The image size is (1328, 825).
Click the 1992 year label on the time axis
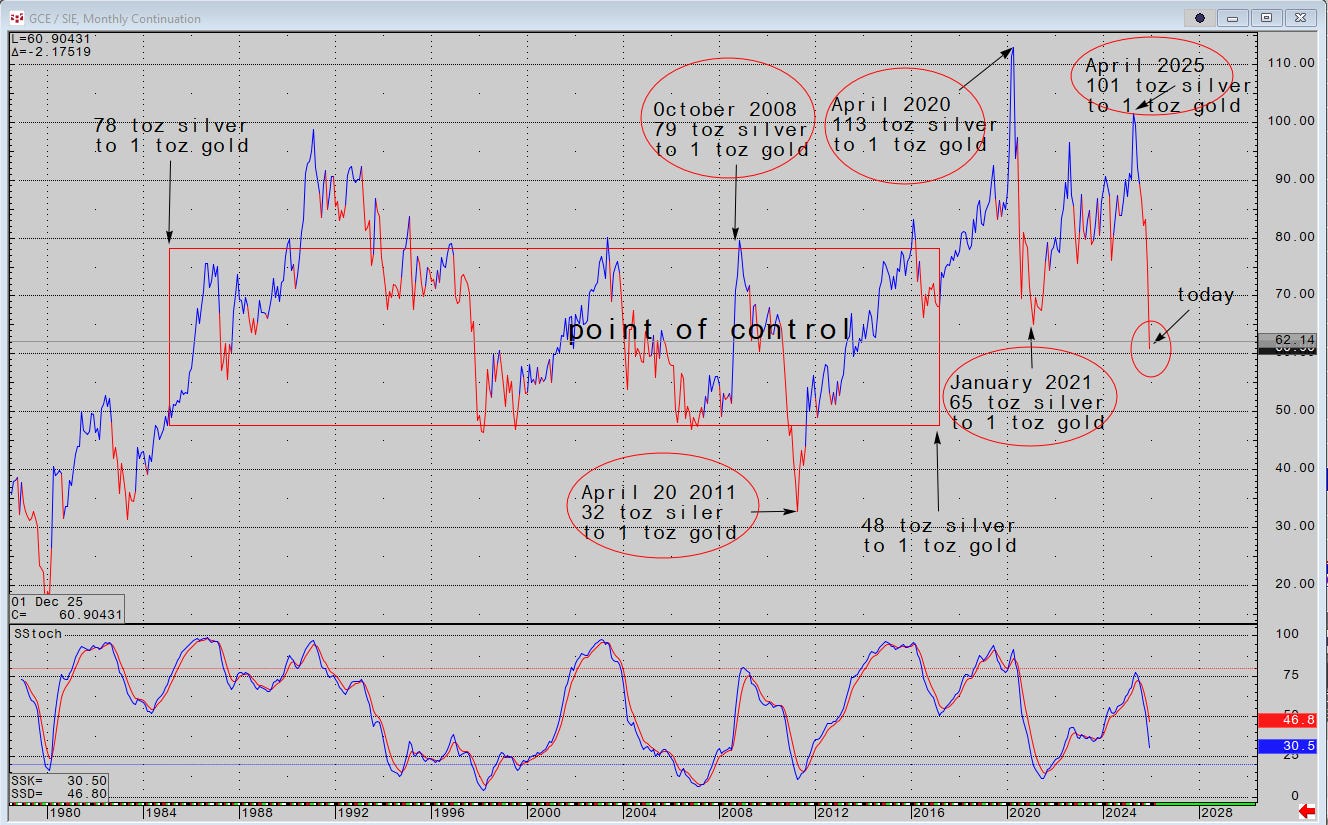click(x=352, y=815)
